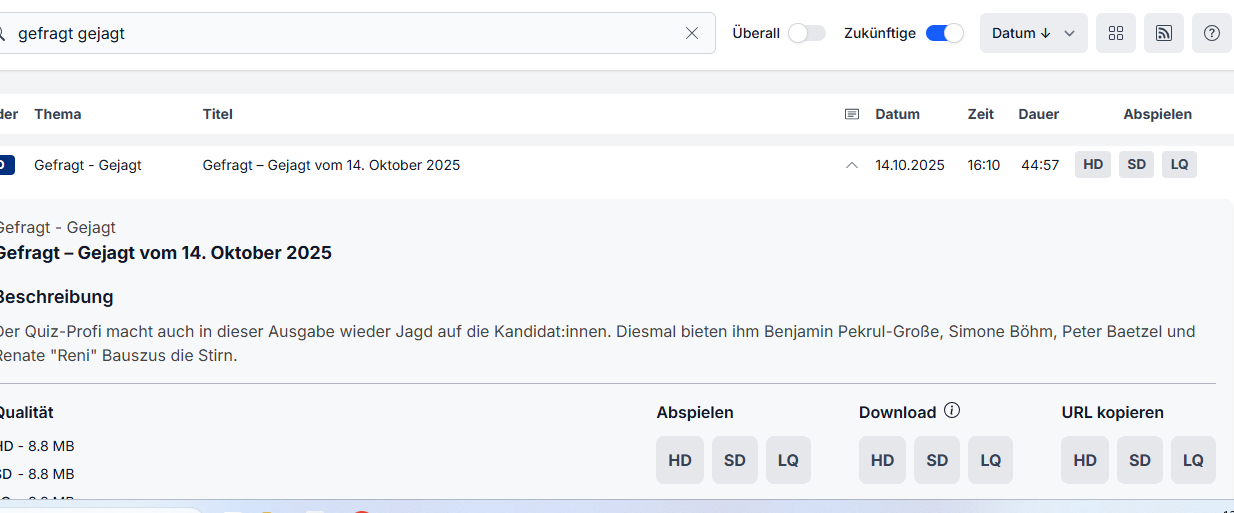The width and height of the screenshot is (1234, 513).
Task: Copy the LQ video URL
Action: (x=1193, y=460)
